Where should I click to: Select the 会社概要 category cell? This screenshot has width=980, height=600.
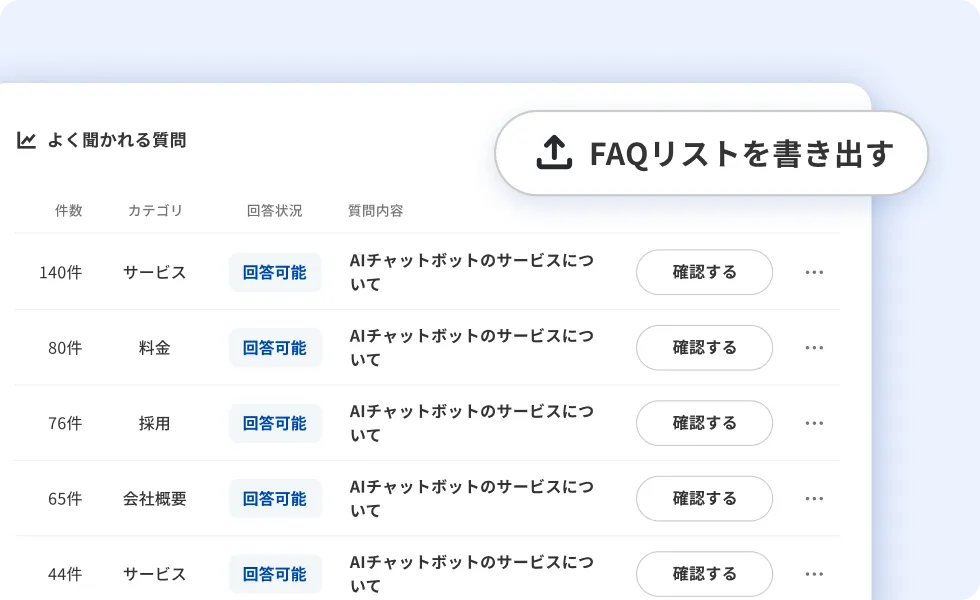coord(155,499)
